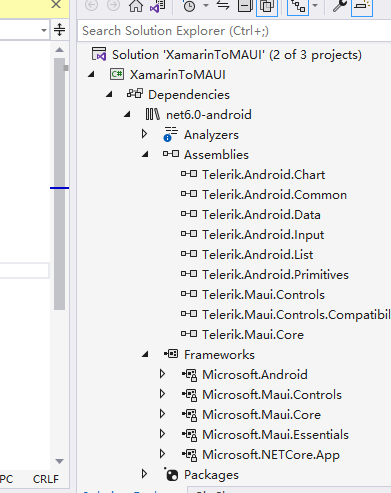Toggle Preview Selected Items icon

point(362,6)
